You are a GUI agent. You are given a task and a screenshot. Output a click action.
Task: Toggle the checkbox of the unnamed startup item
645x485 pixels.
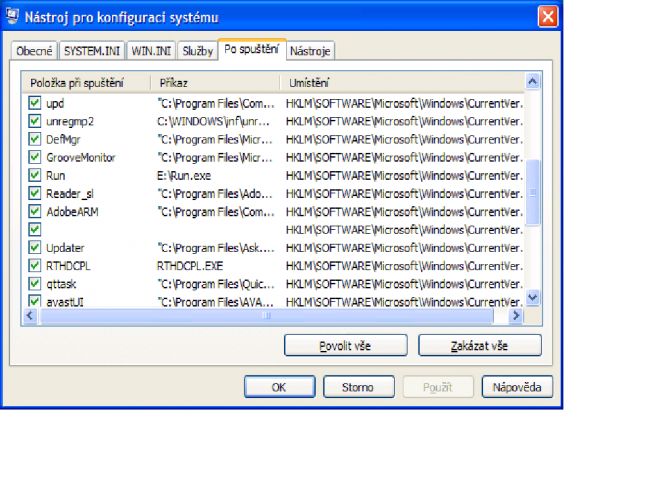35,230
